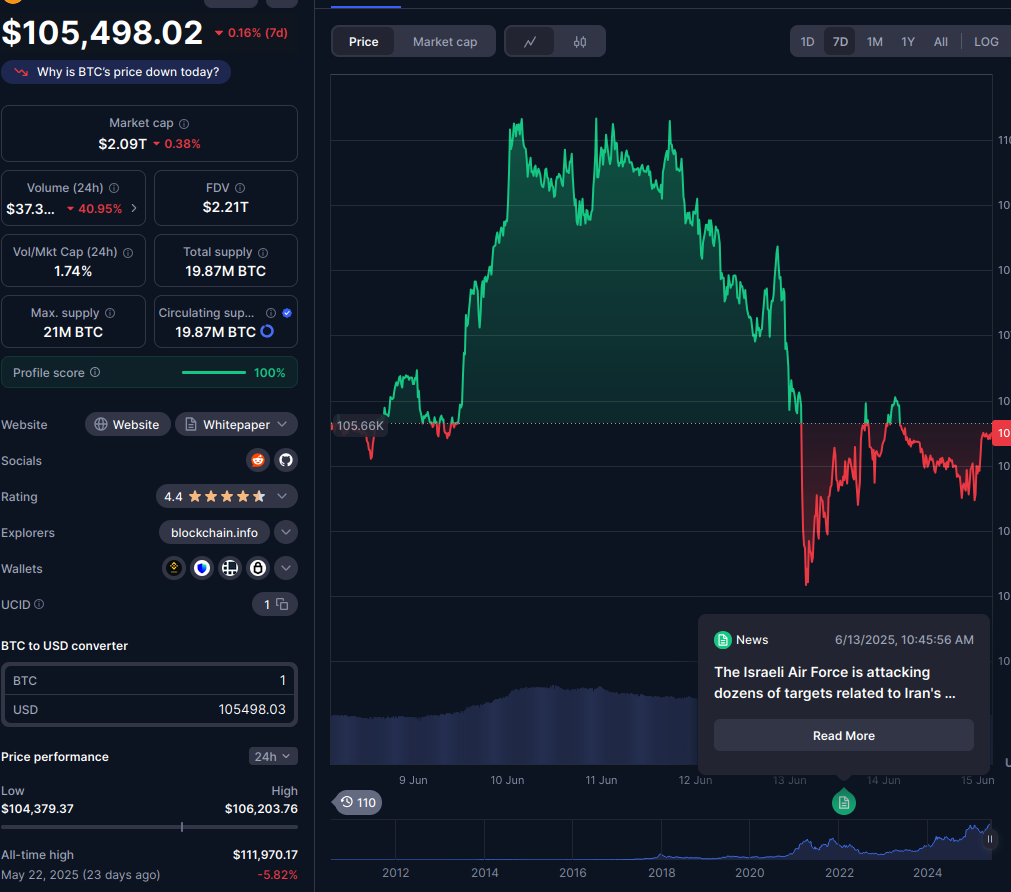Viewport: 1011px width, 892px height.
Task: Click the All-time high value $111,970.17
Action: (x=265, y=855)
